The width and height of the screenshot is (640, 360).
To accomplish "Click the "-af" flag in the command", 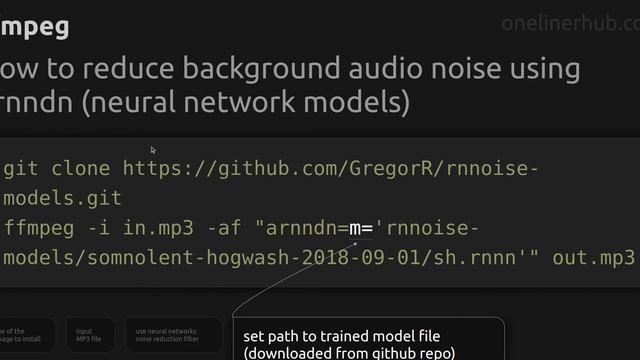I will coord(224,228).
